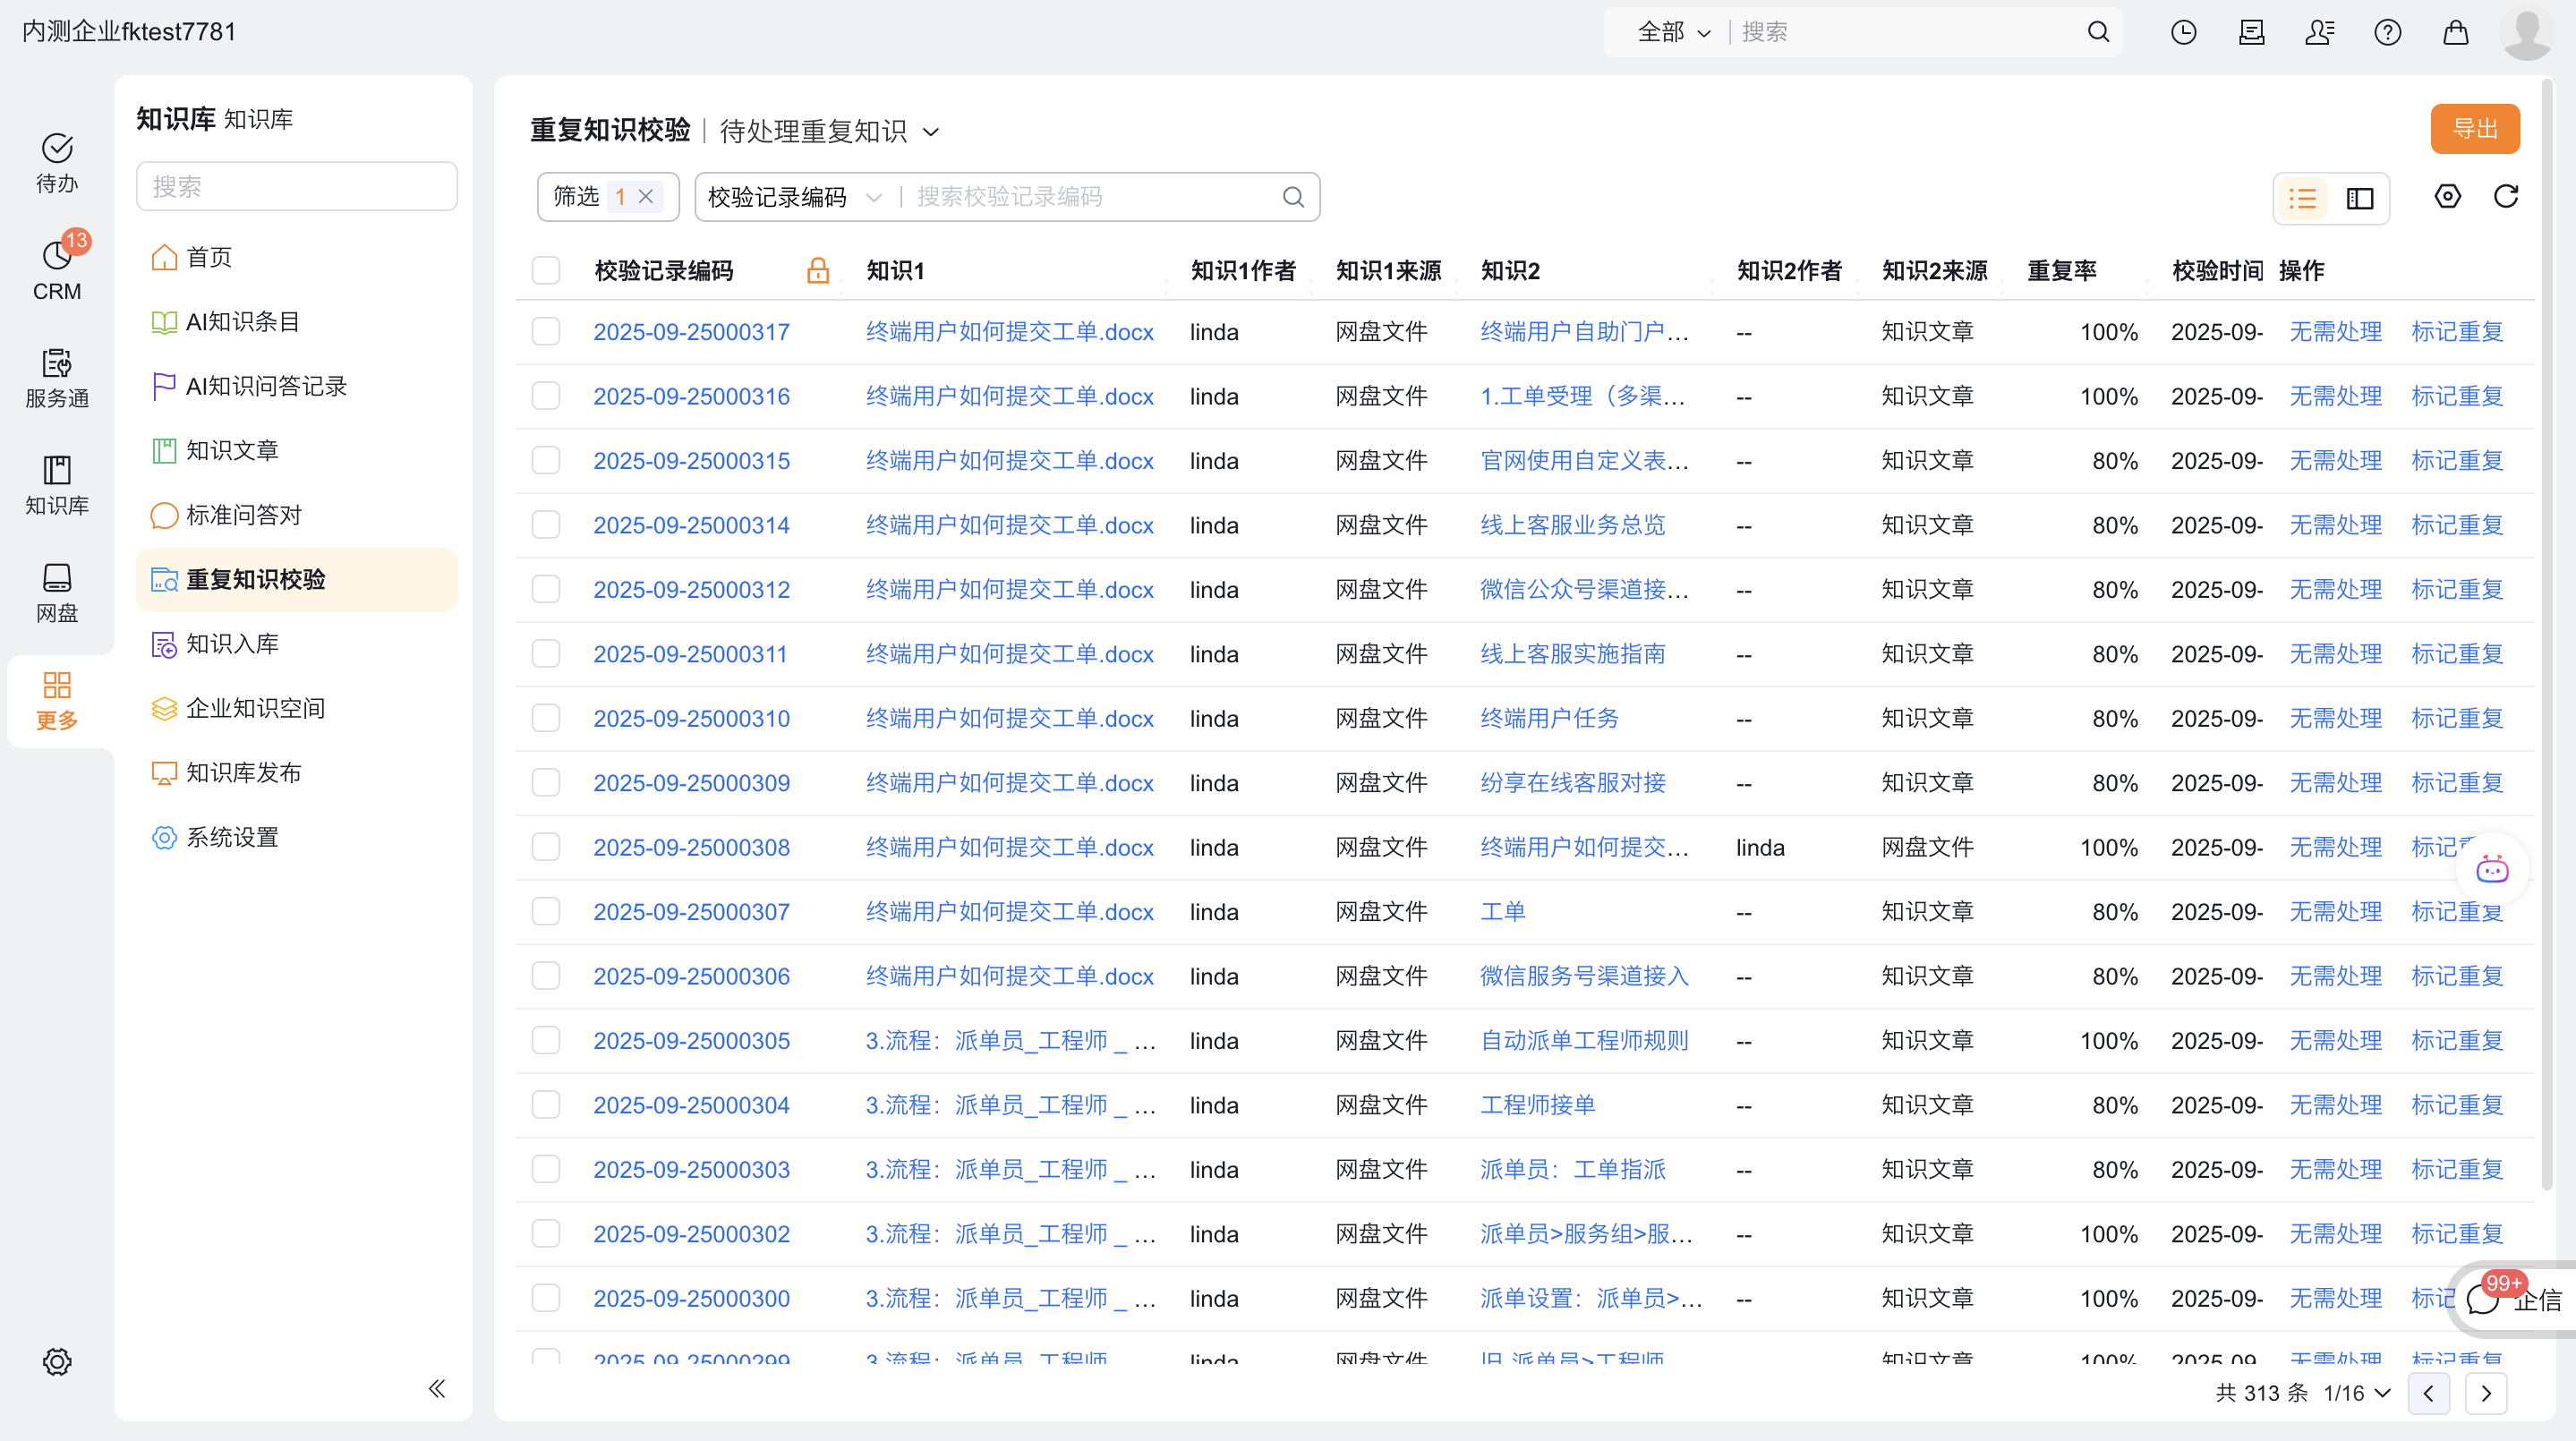2576x1441 pixels.
Task: Select checkbox for record 2025-09-25000308
Action: click(546, 848)
